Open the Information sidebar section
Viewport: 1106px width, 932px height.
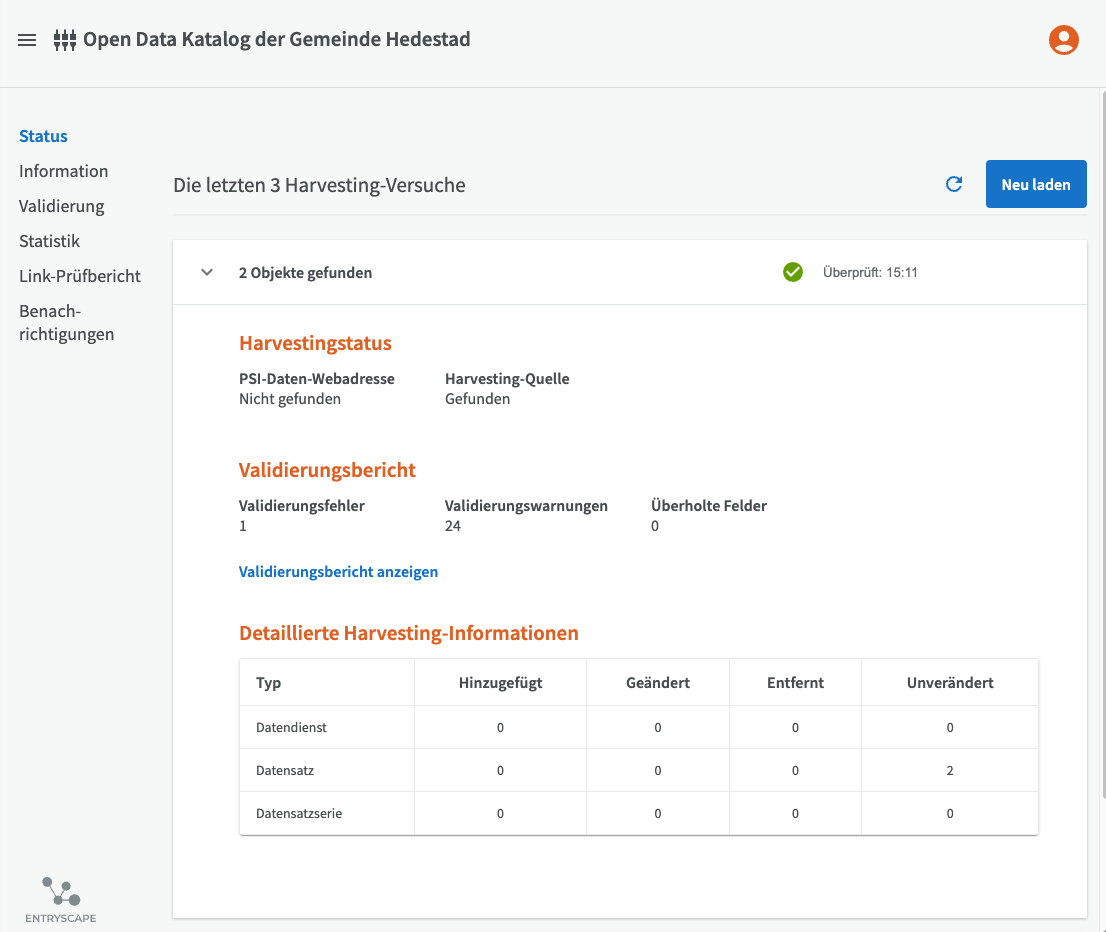(63, 171)
